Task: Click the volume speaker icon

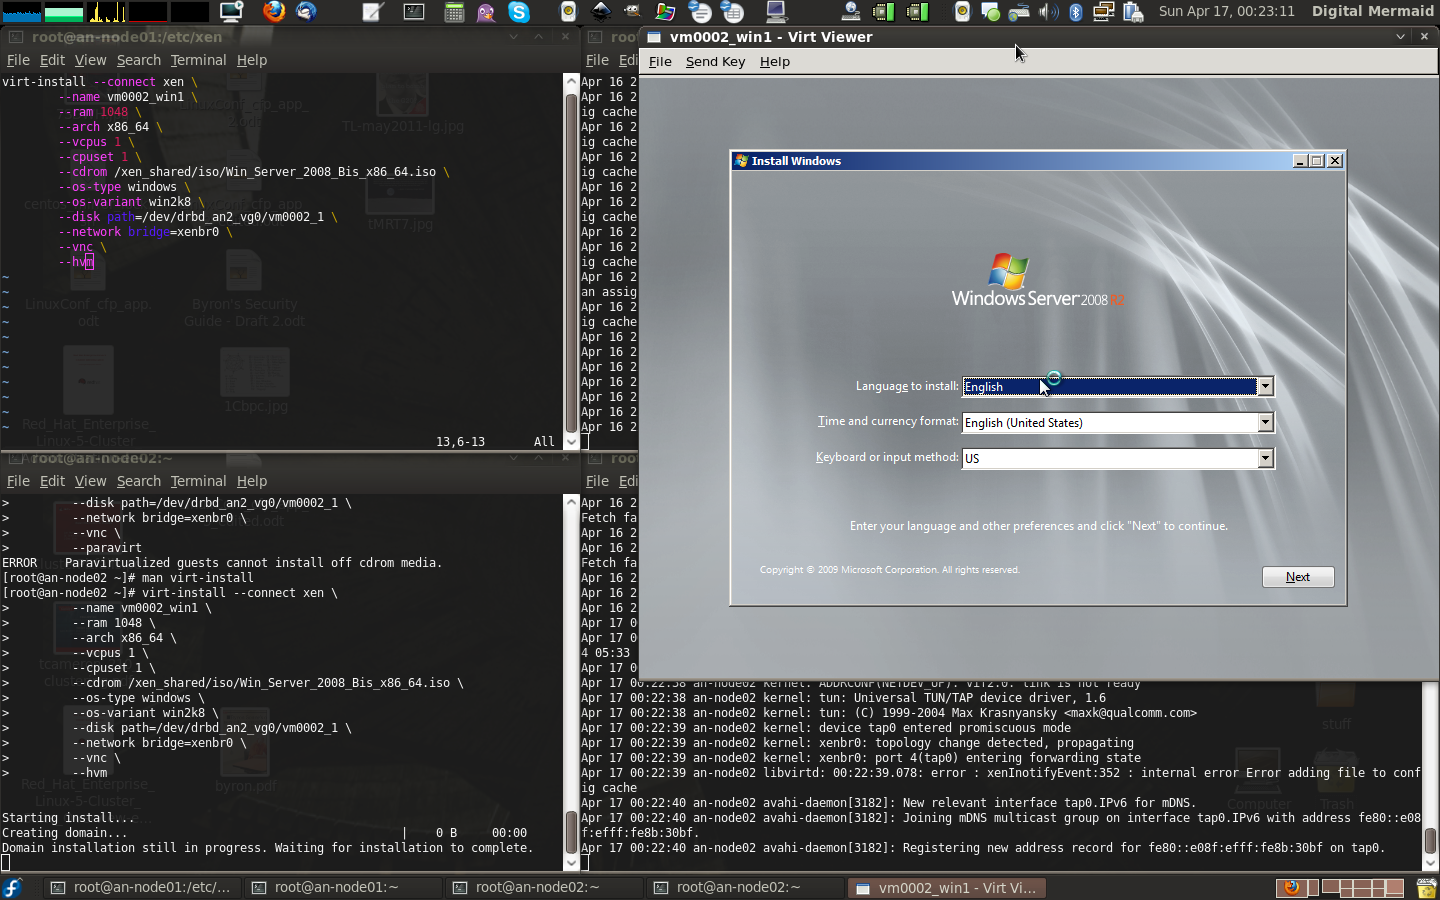Action: [x=1048, y=12]
